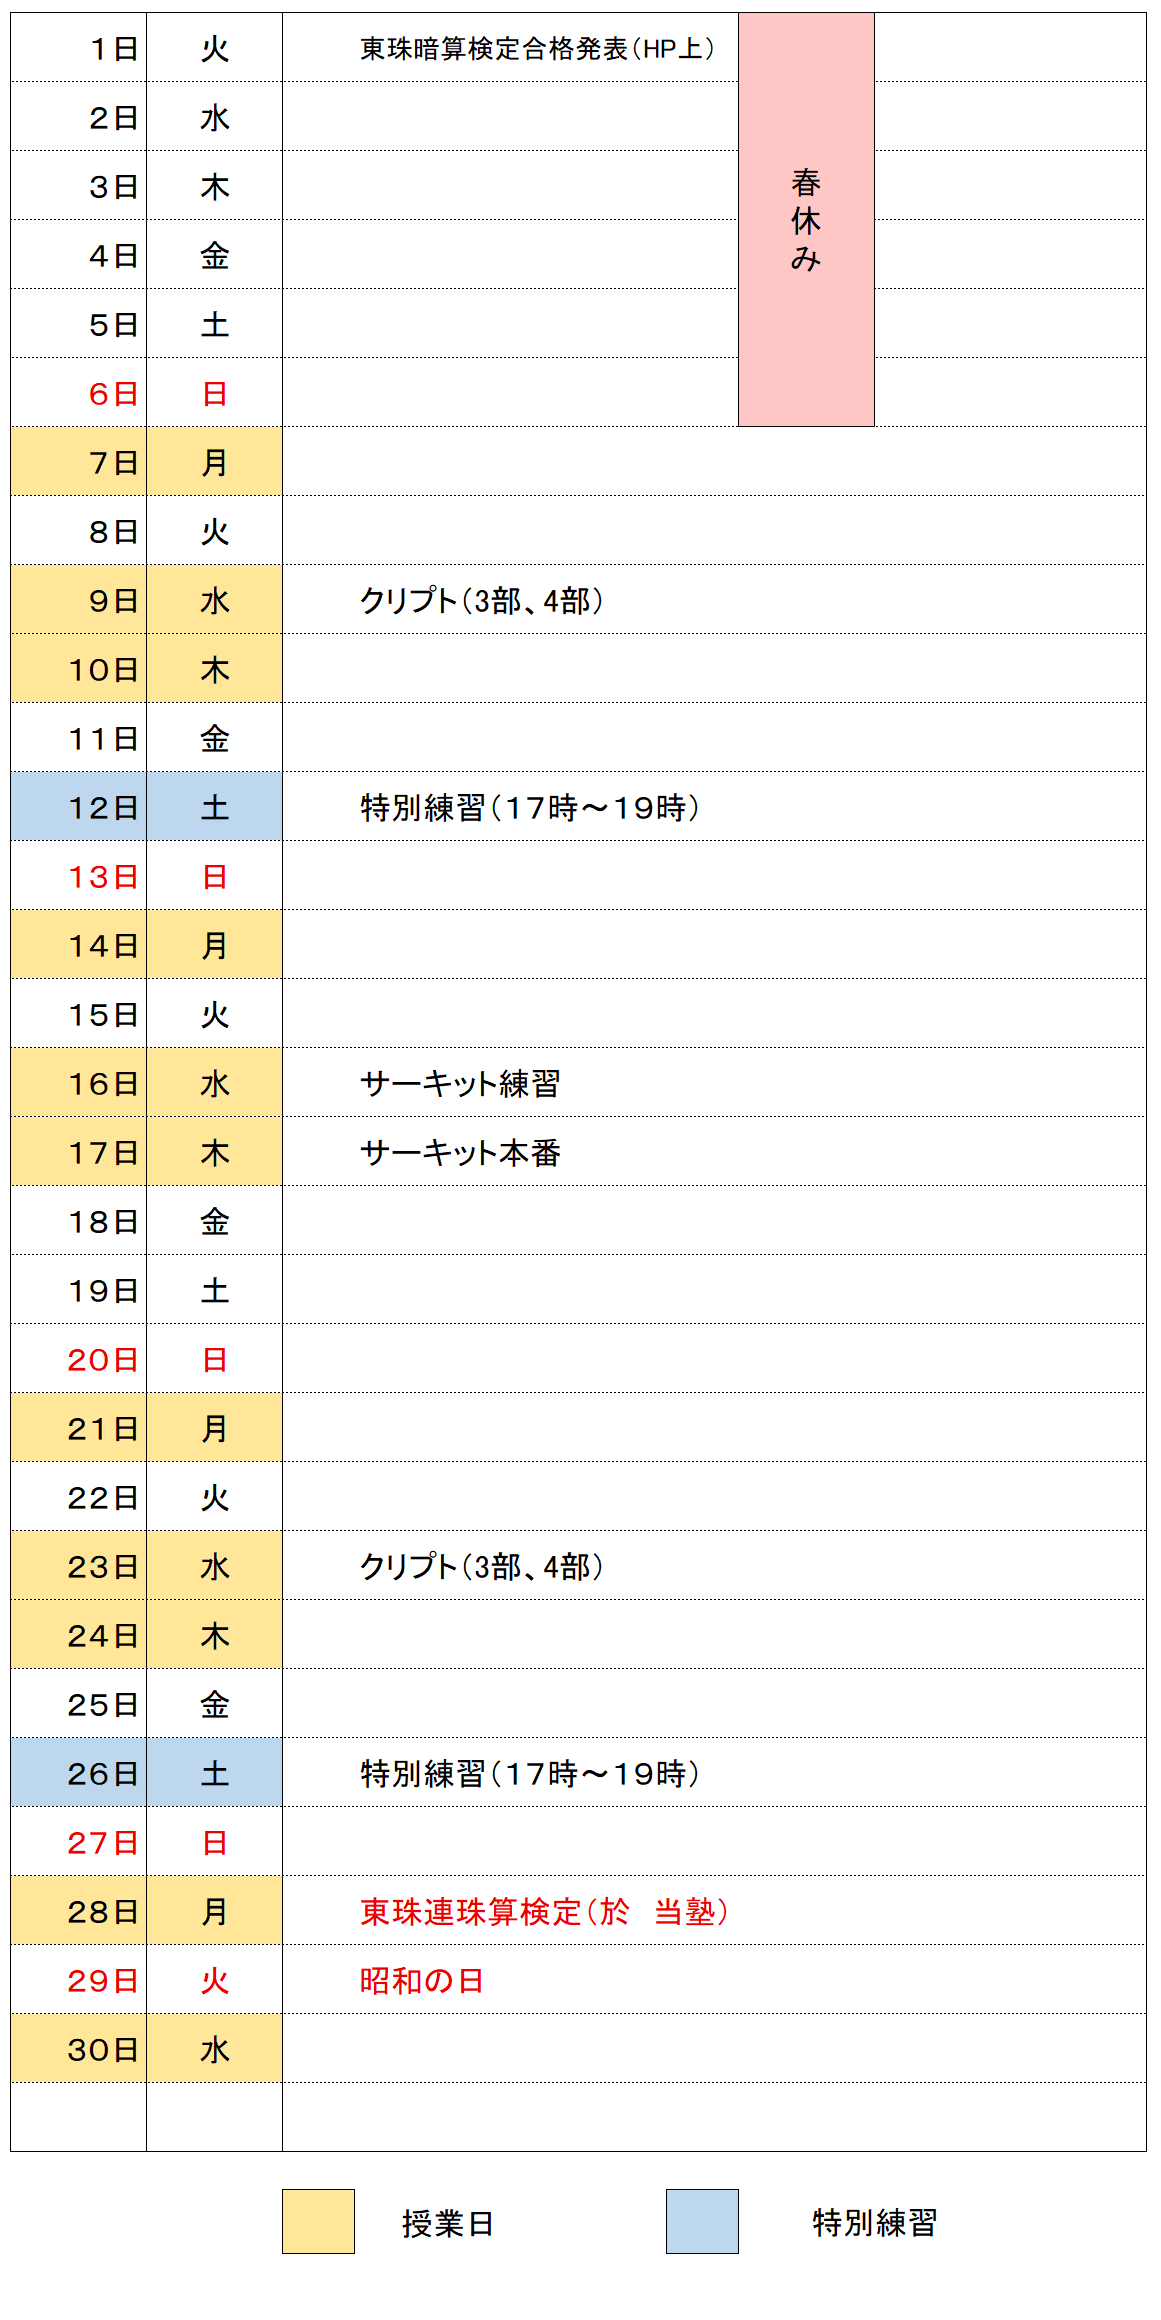Click the 特別練習 entry on the 12日 row

pyautogui.click(x=529, y=807)
